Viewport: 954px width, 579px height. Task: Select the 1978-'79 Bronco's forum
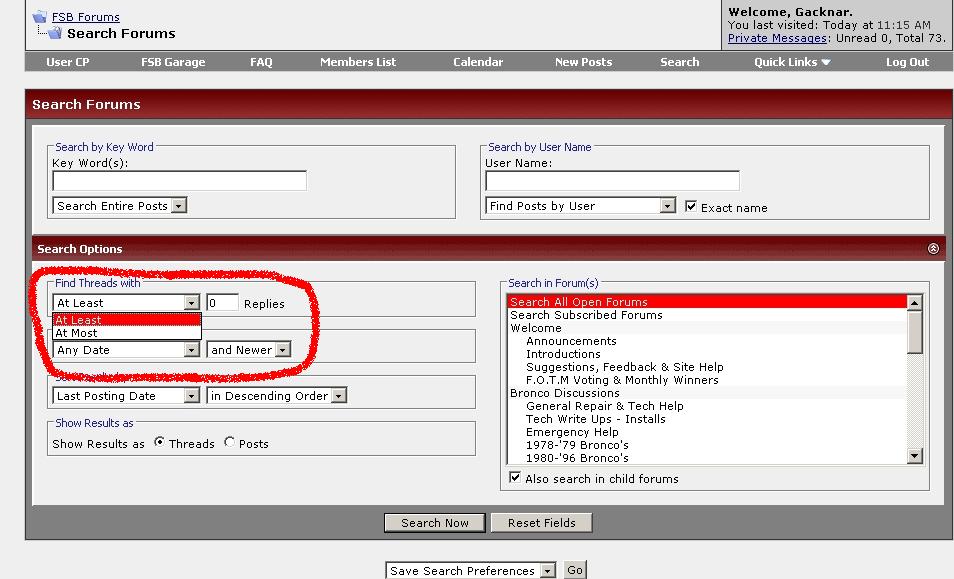(707, 445)
